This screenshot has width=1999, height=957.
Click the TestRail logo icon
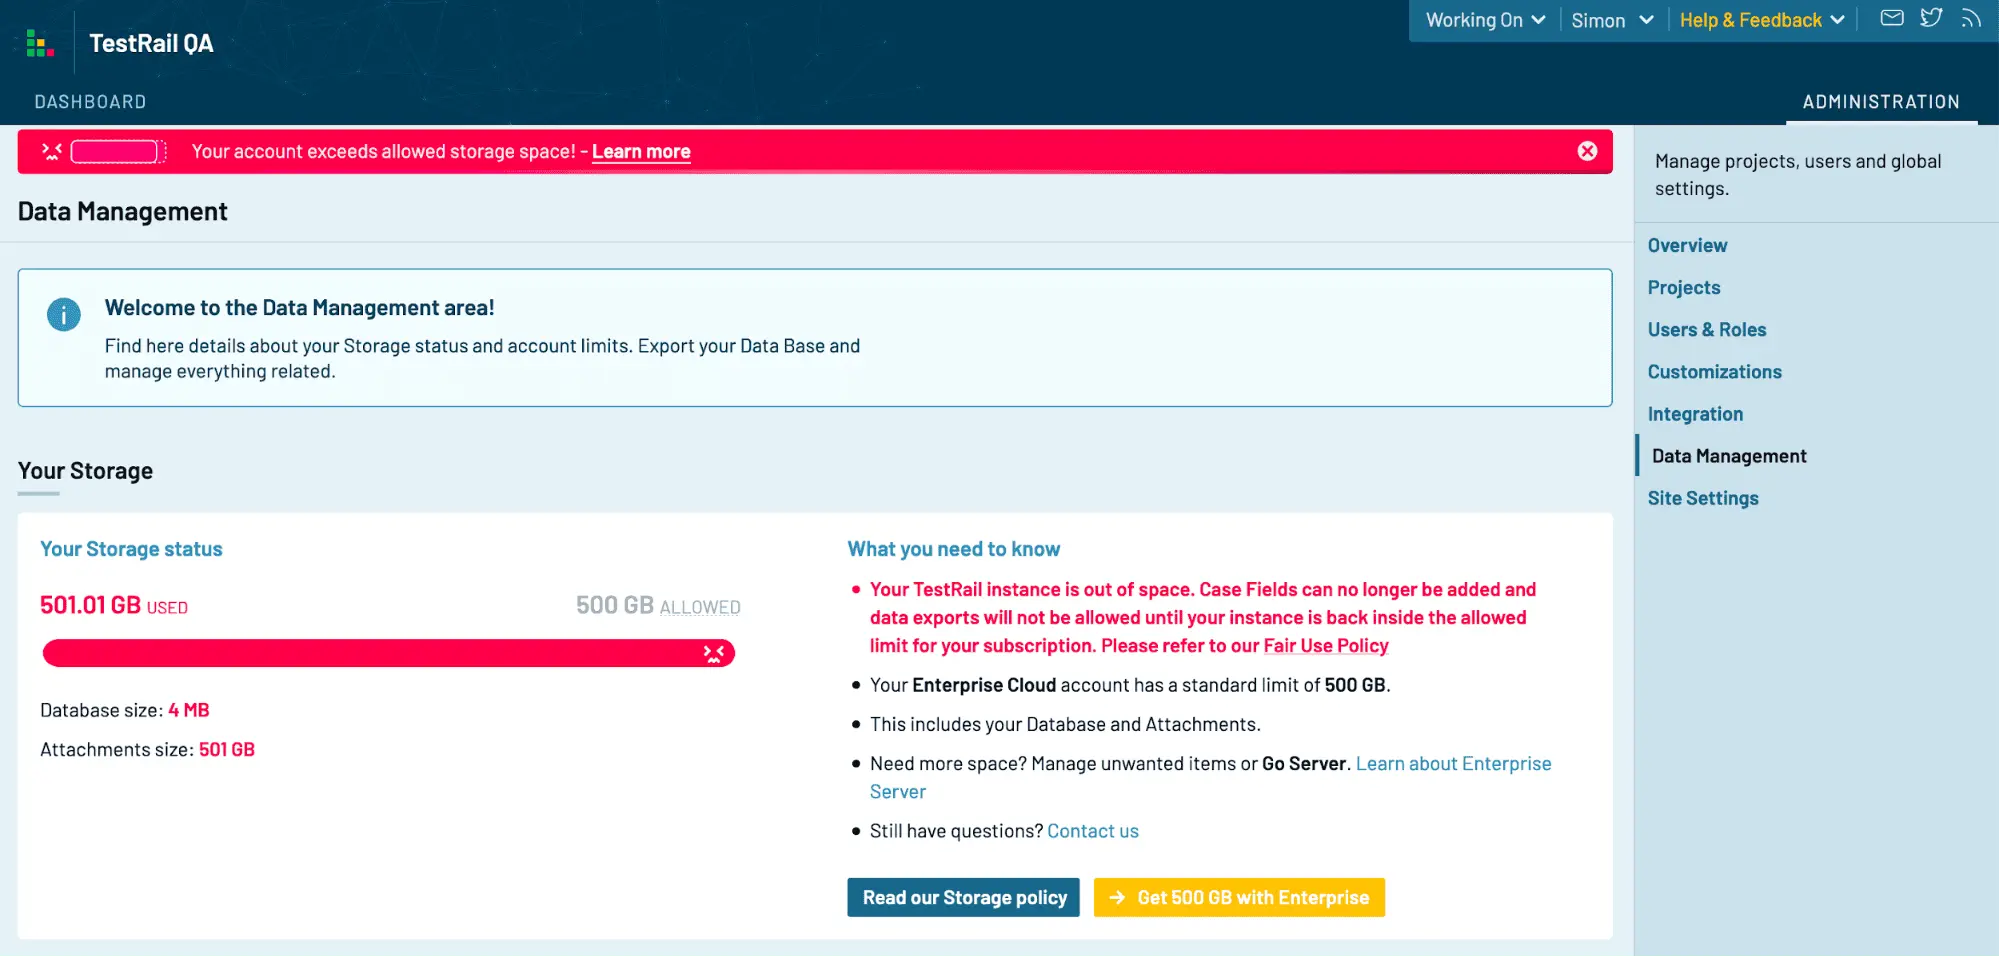click(40, 43)
